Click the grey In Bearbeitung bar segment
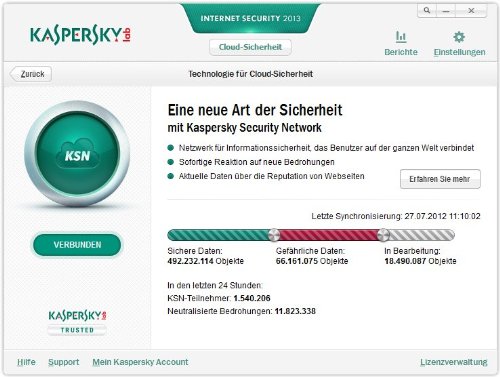 pyautogui.click(x=422, y=235)
